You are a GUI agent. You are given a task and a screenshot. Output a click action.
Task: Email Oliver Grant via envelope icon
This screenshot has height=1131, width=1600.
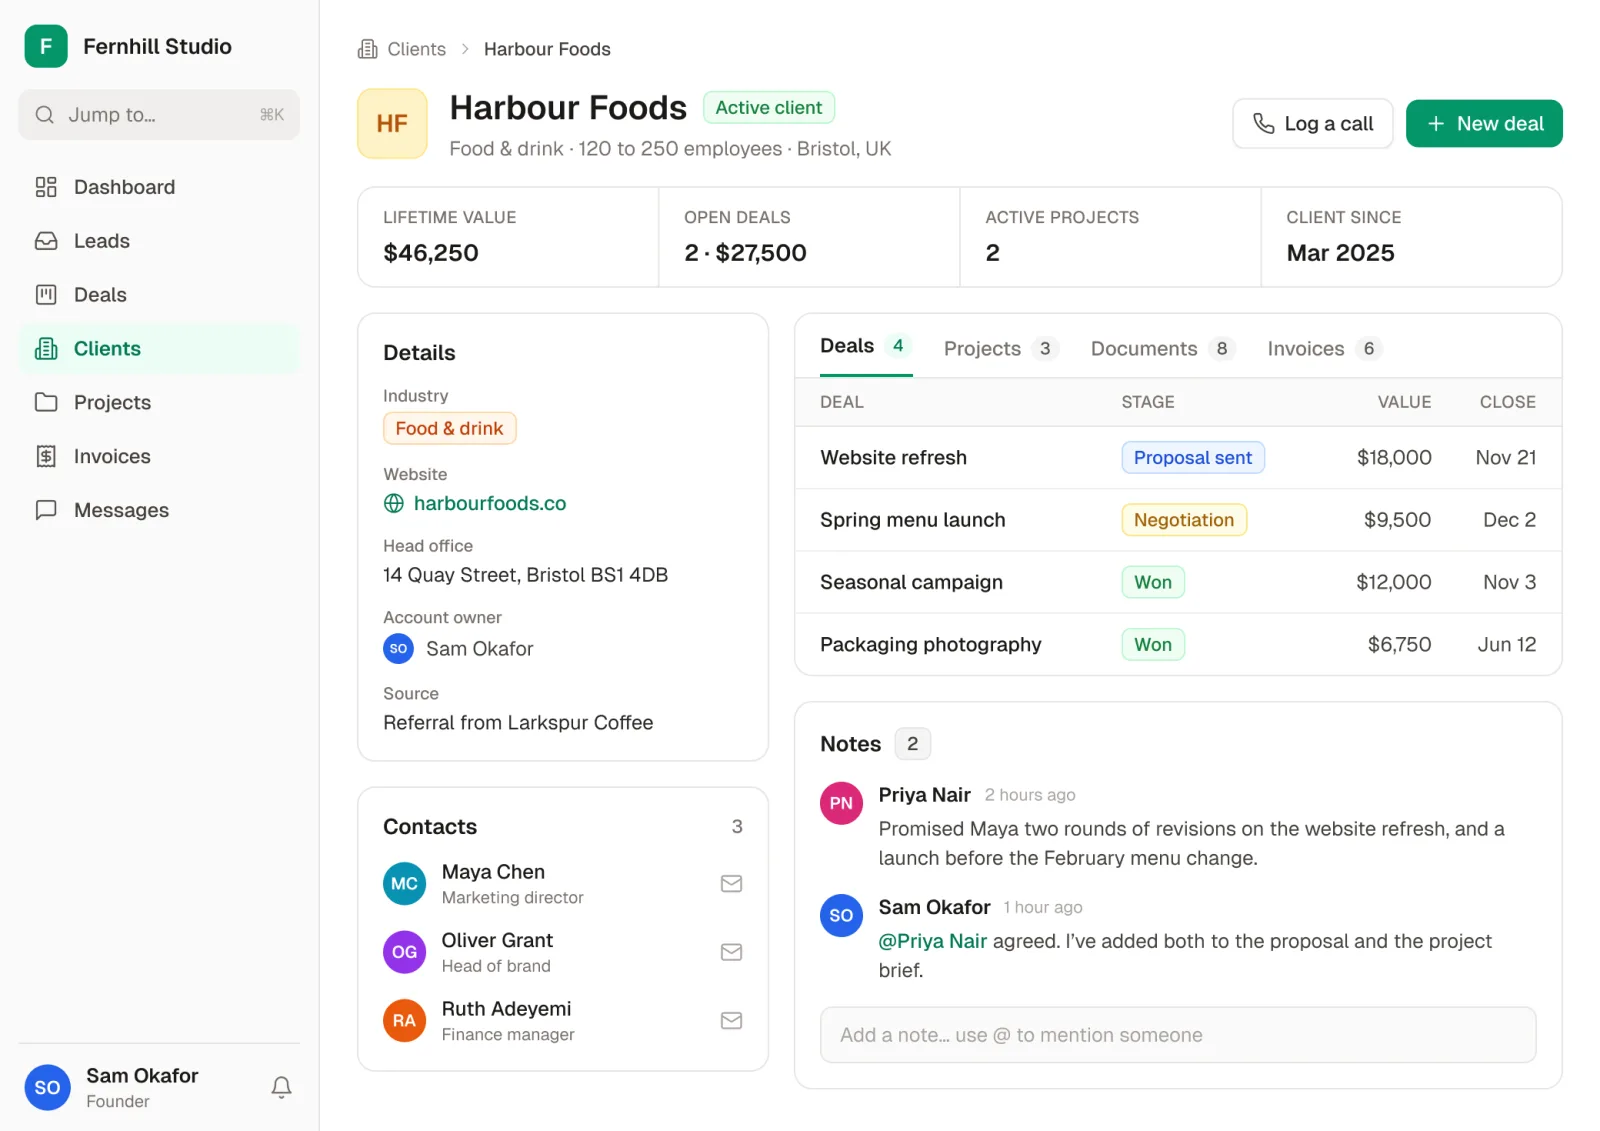732,952
